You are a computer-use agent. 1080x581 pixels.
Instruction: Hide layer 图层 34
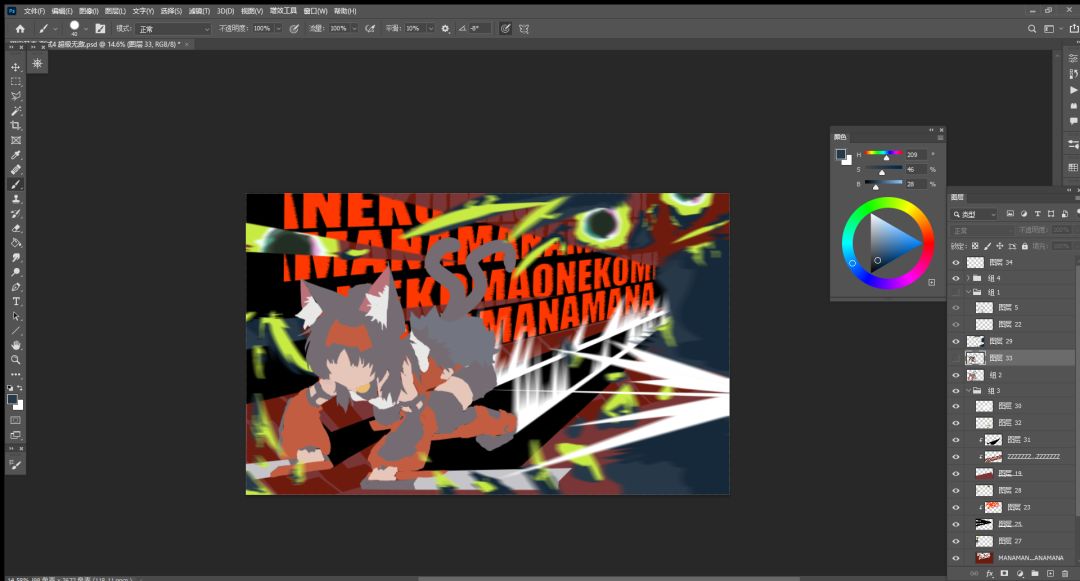pos(956,262)
